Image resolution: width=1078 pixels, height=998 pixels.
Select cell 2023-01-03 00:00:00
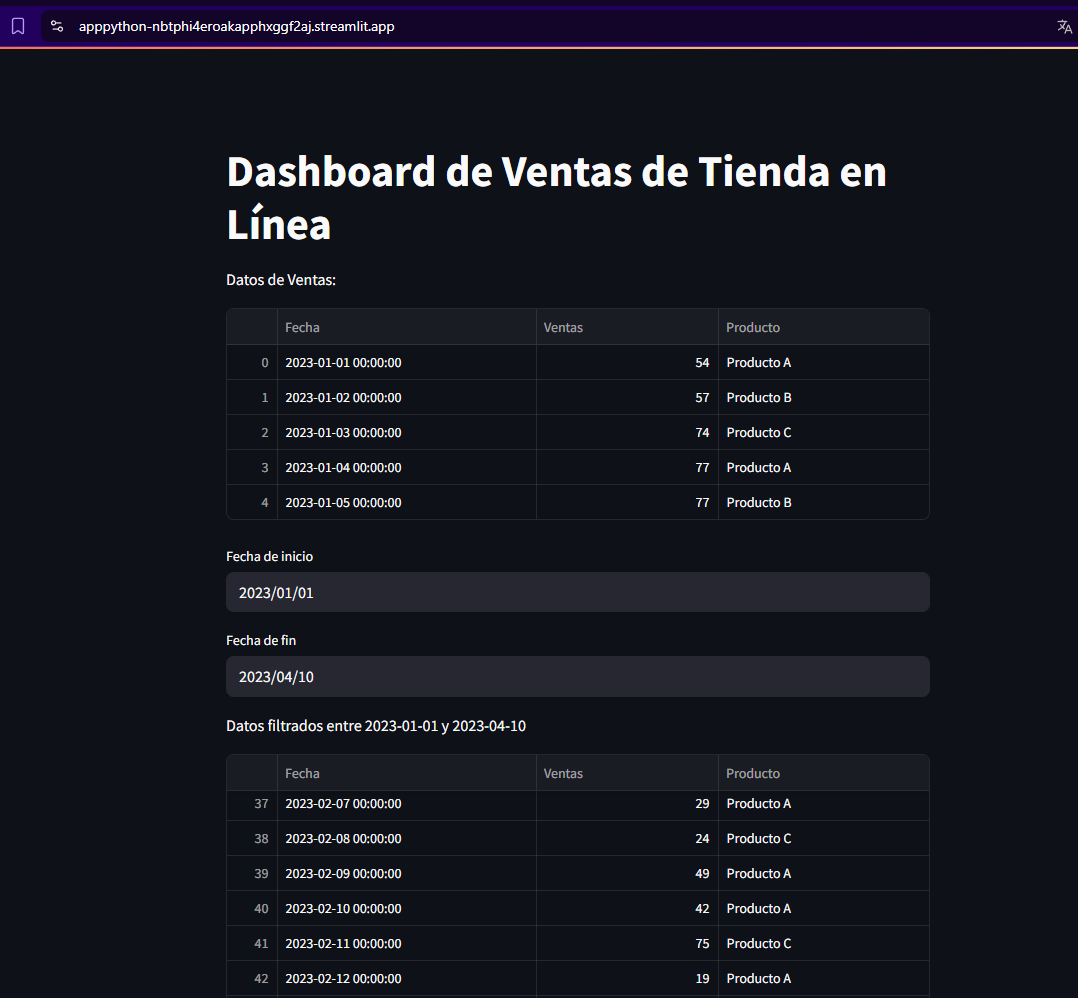[x=406, y=432]
